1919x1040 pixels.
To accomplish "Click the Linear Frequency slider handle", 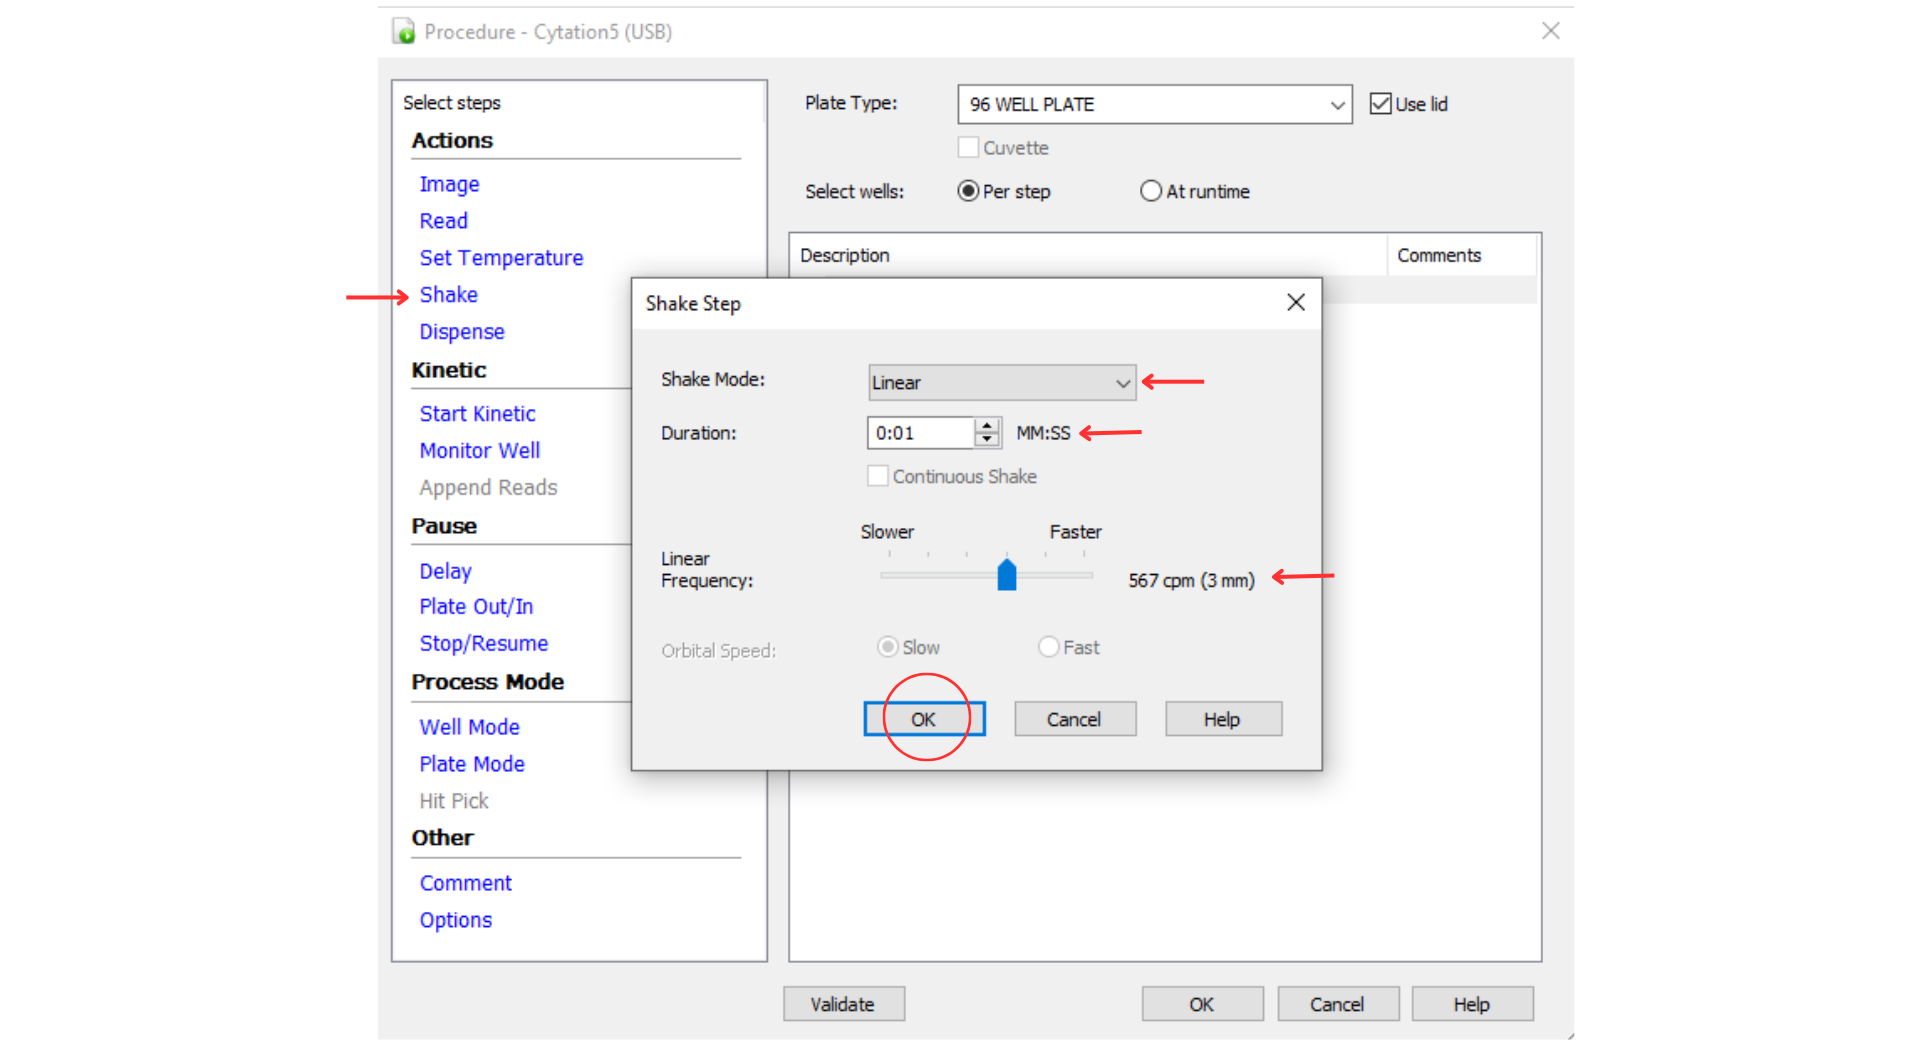I will (1007, 575).
